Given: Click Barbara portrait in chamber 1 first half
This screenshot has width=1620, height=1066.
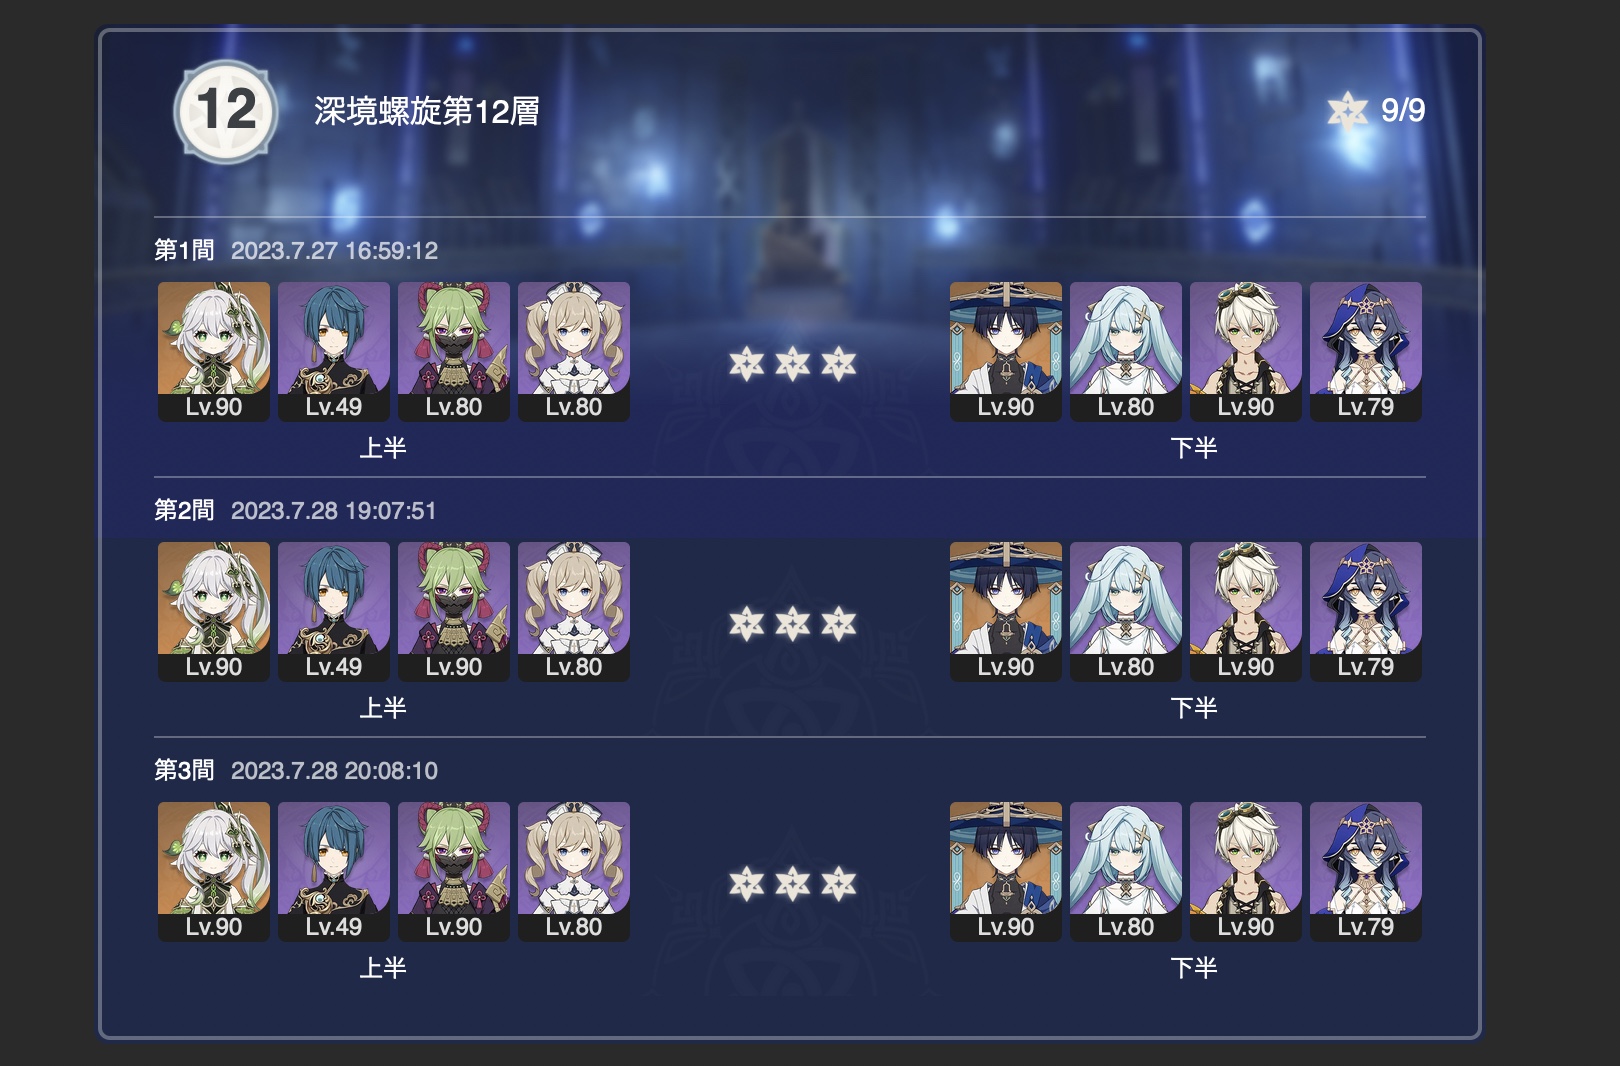Looking at the screenshot, I should point(574,351).
